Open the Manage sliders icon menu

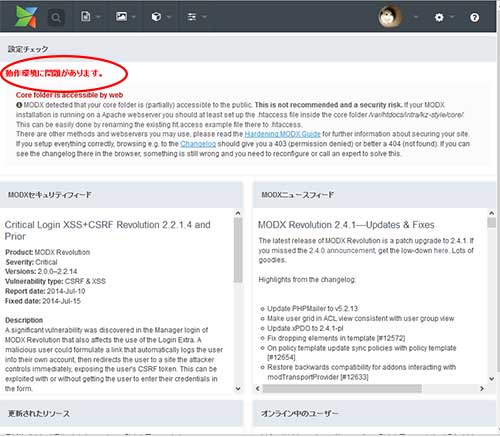[192, 17]
